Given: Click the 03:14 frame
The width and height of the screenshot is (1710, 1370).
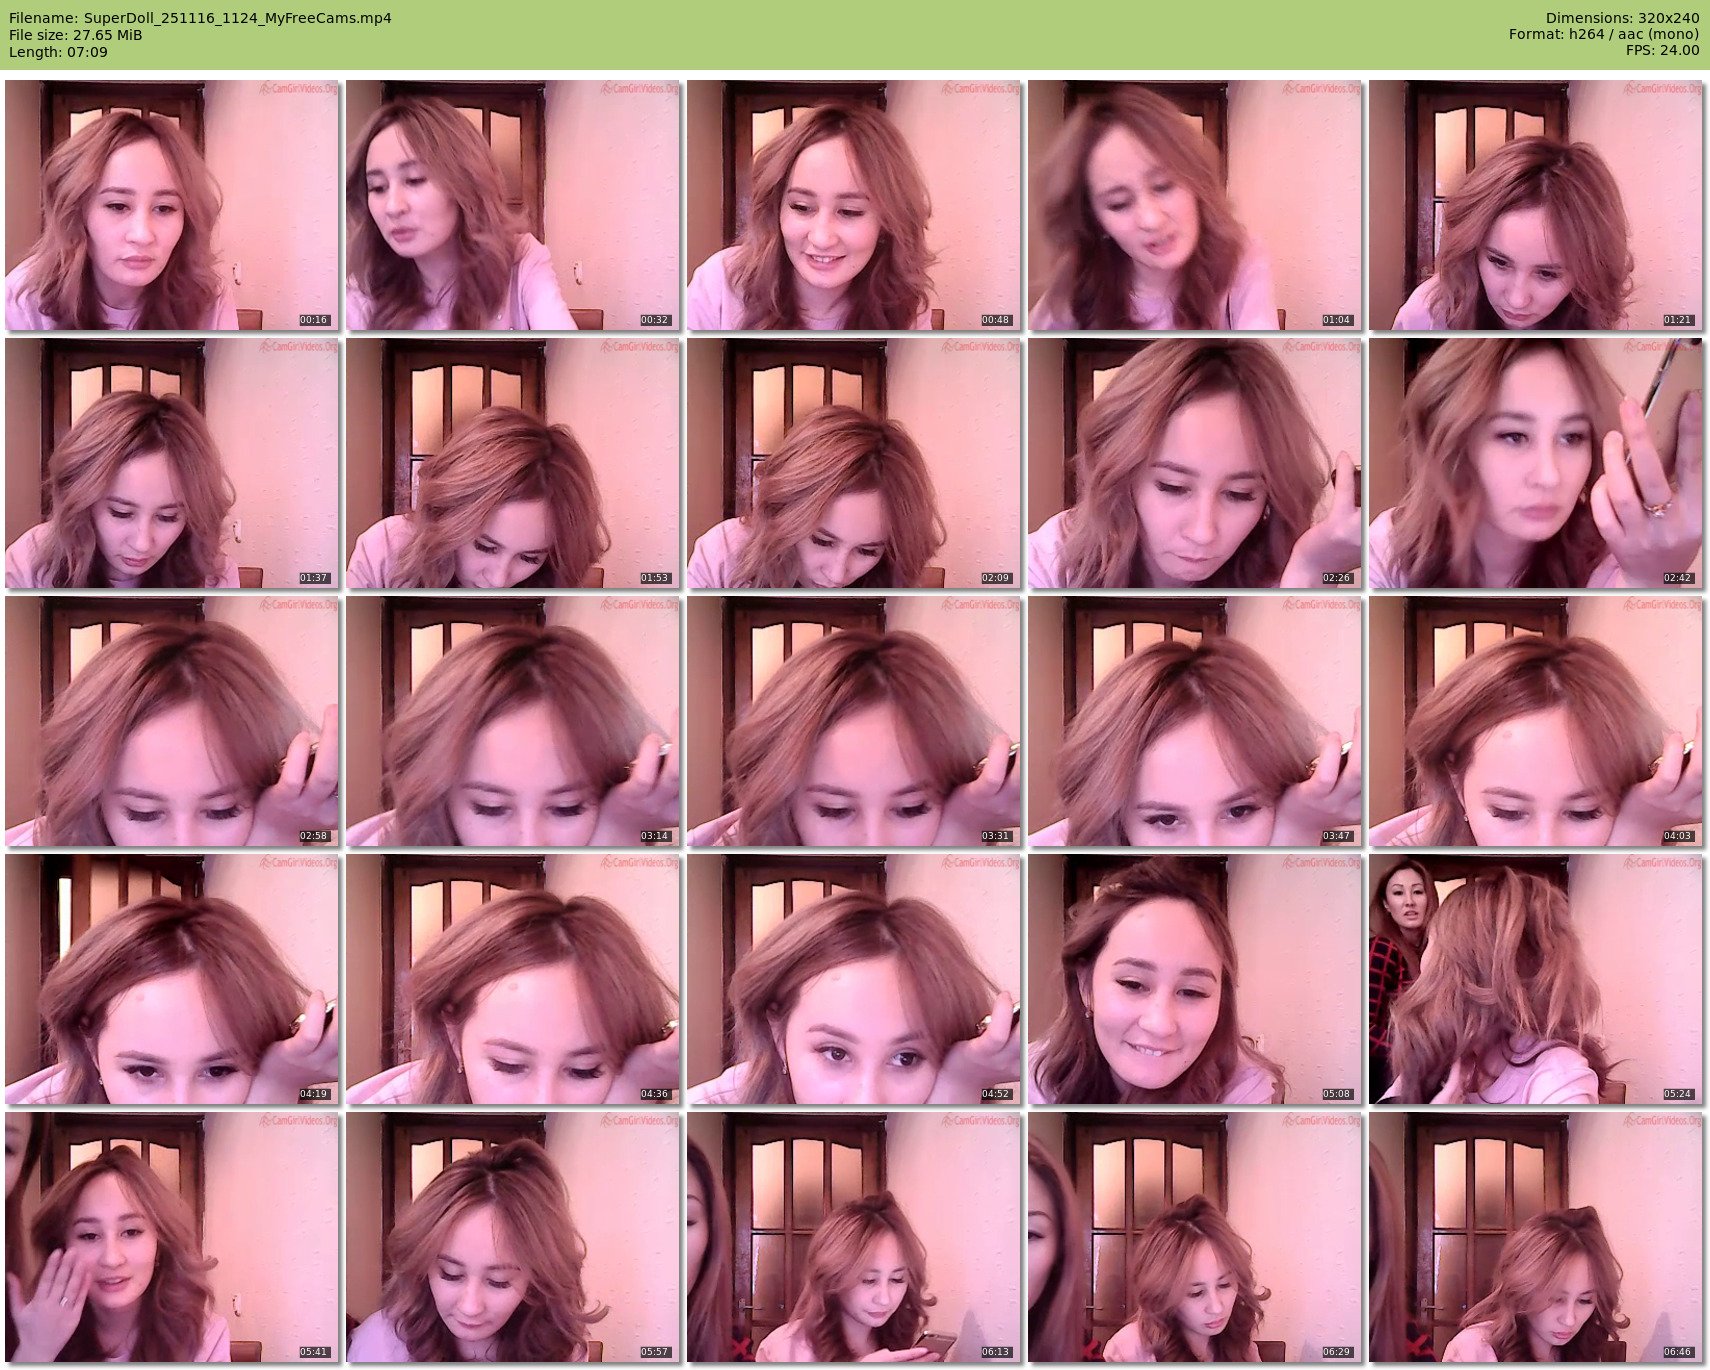Looking at the screenshot, I should click(x=513, y=721).
